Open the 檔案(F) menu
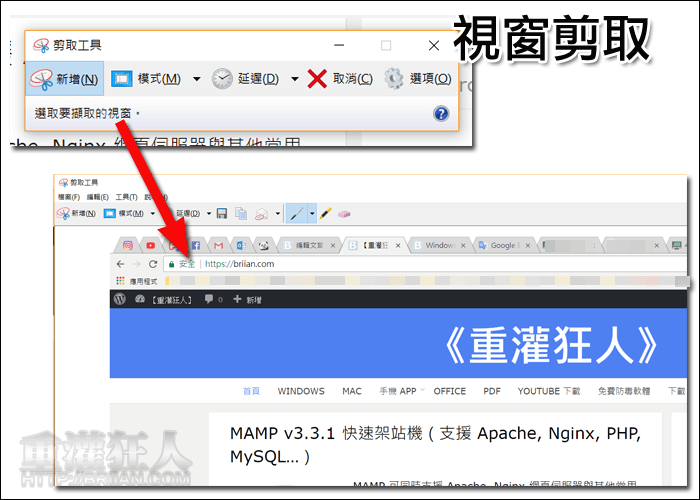The height and width of the screenshot is (500, 700). coord(69,198)
